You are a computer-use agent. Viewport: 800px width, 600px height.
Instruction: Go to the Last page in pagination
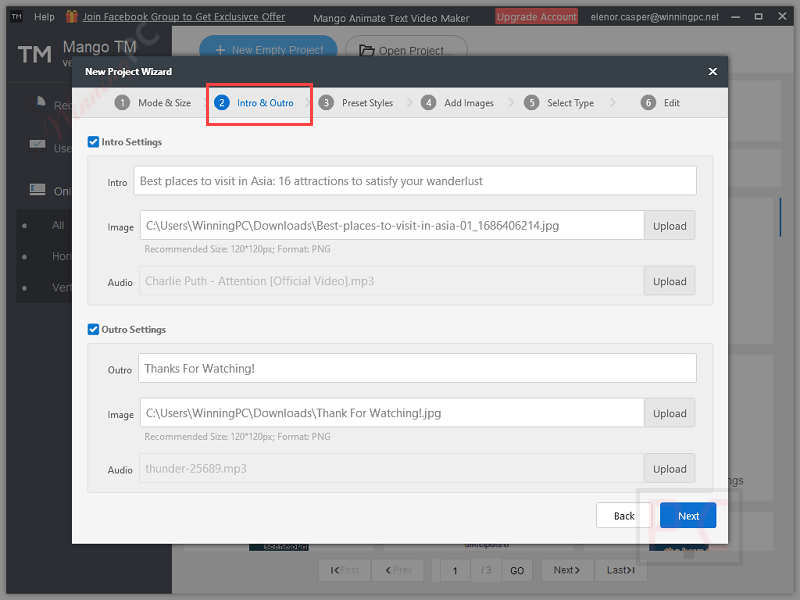pos(620,570)
